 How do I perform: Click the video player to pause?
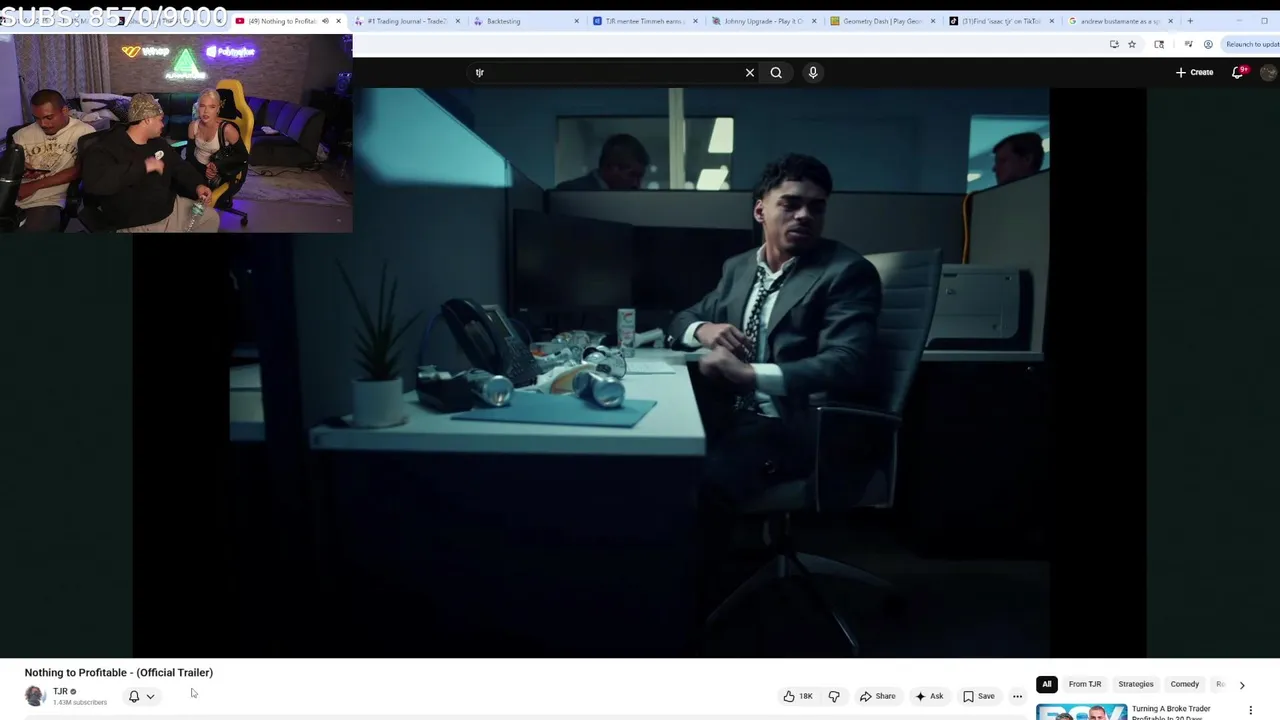[640, 372]
